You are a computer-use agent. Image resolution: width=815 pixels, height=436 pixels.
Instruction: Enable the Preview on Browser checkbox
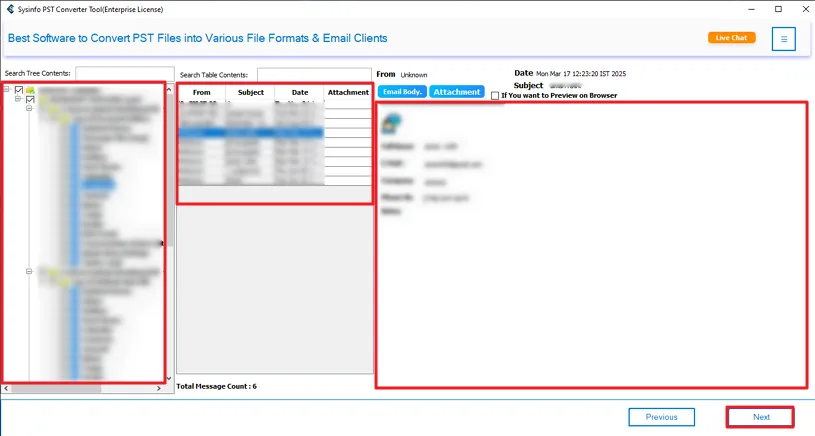[x=495, y=96]
